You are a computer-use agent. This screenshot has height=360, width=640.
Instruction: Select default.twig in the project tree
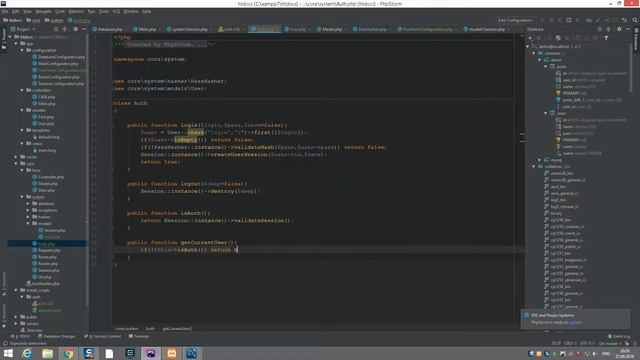click(x=46, y=137)
